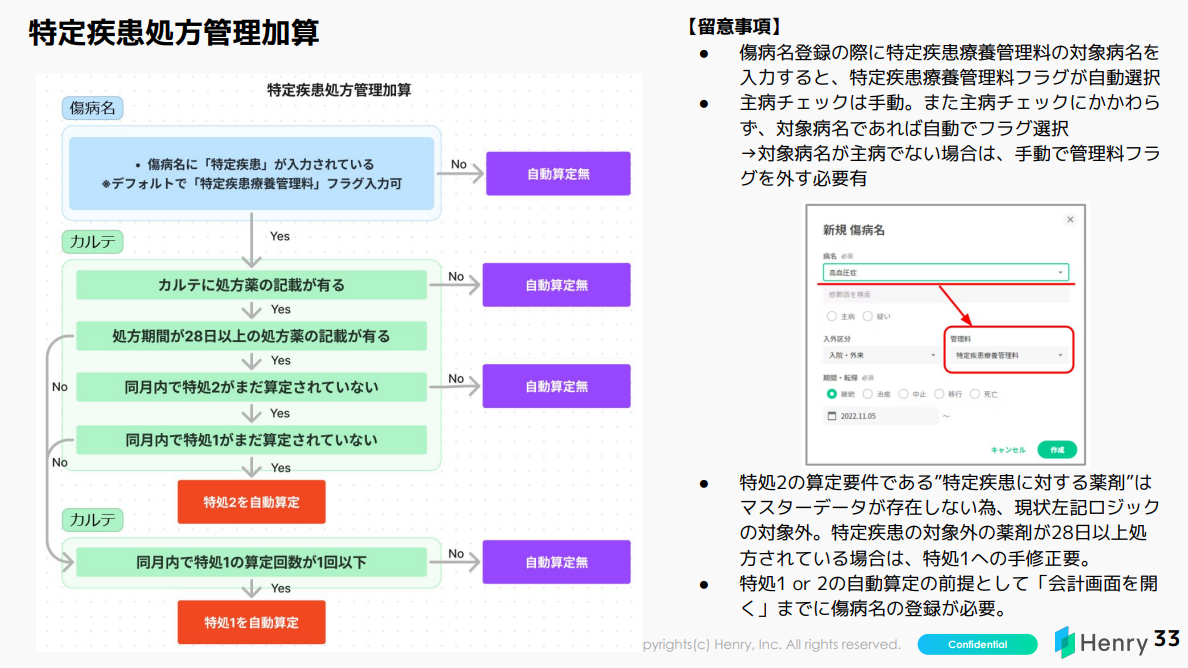Open the 病名 dropdown showing 高血圧症

(946, 272)
